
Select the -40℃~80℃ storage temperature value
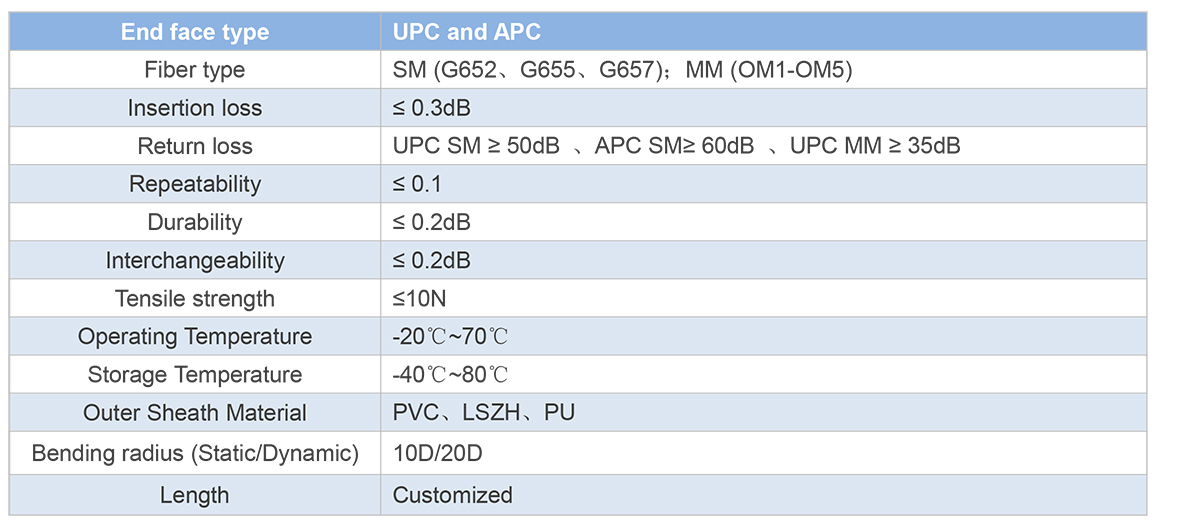(451, 375)
